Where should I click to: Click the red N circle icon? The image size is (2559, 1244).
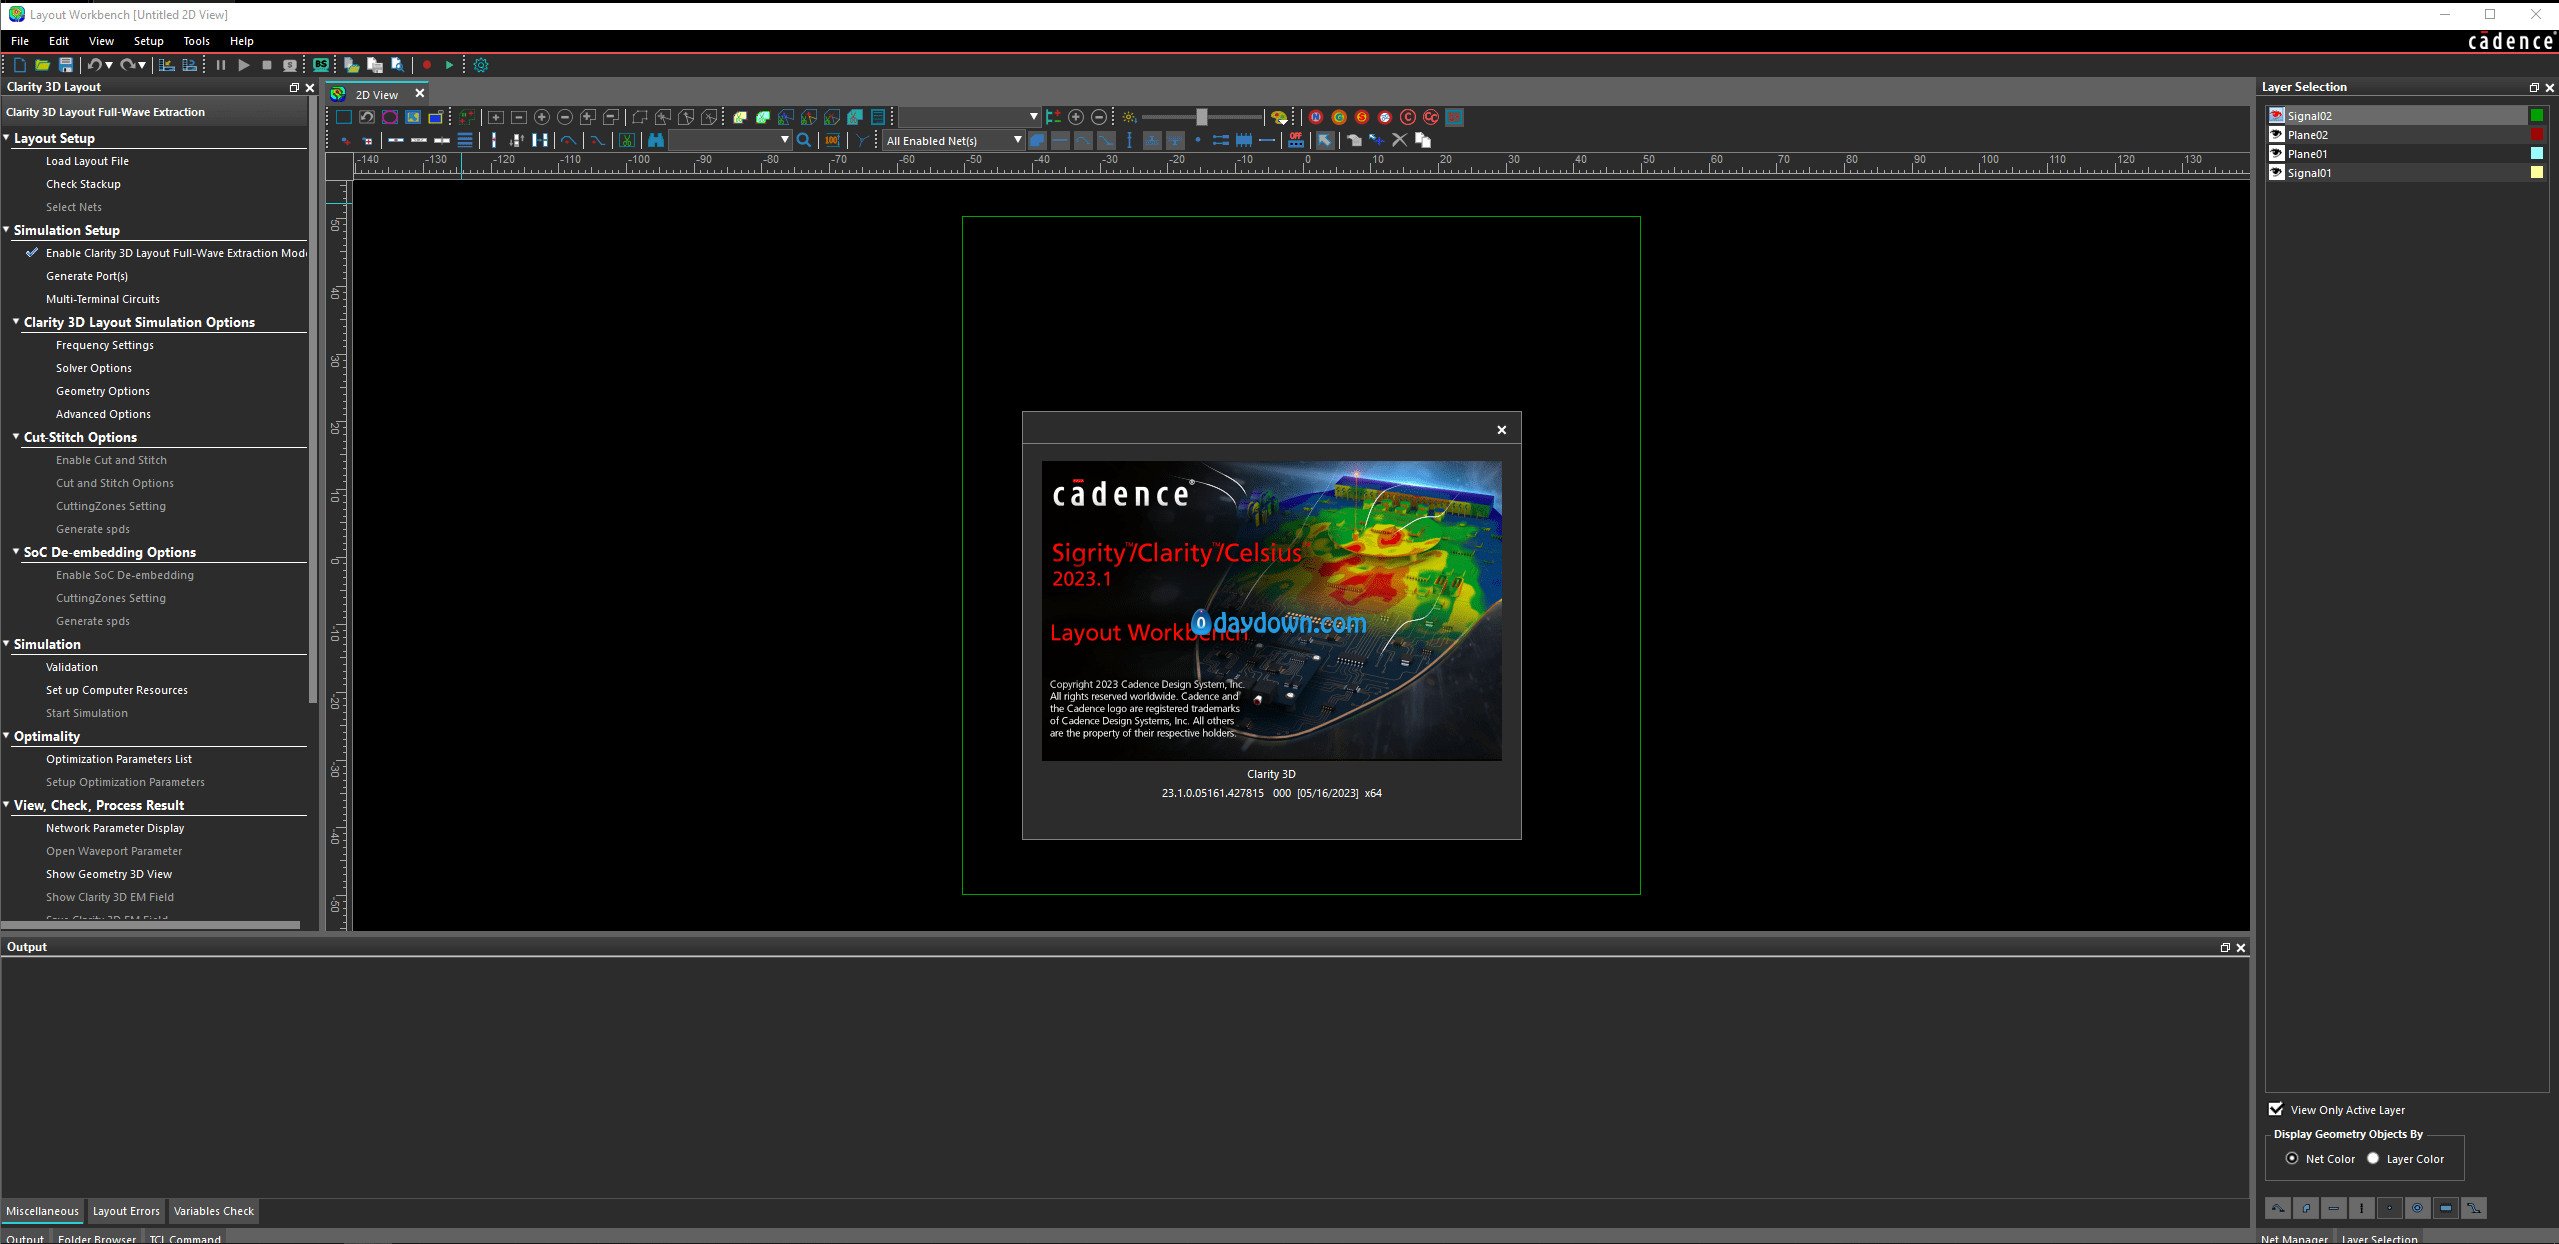(1316, 117)
